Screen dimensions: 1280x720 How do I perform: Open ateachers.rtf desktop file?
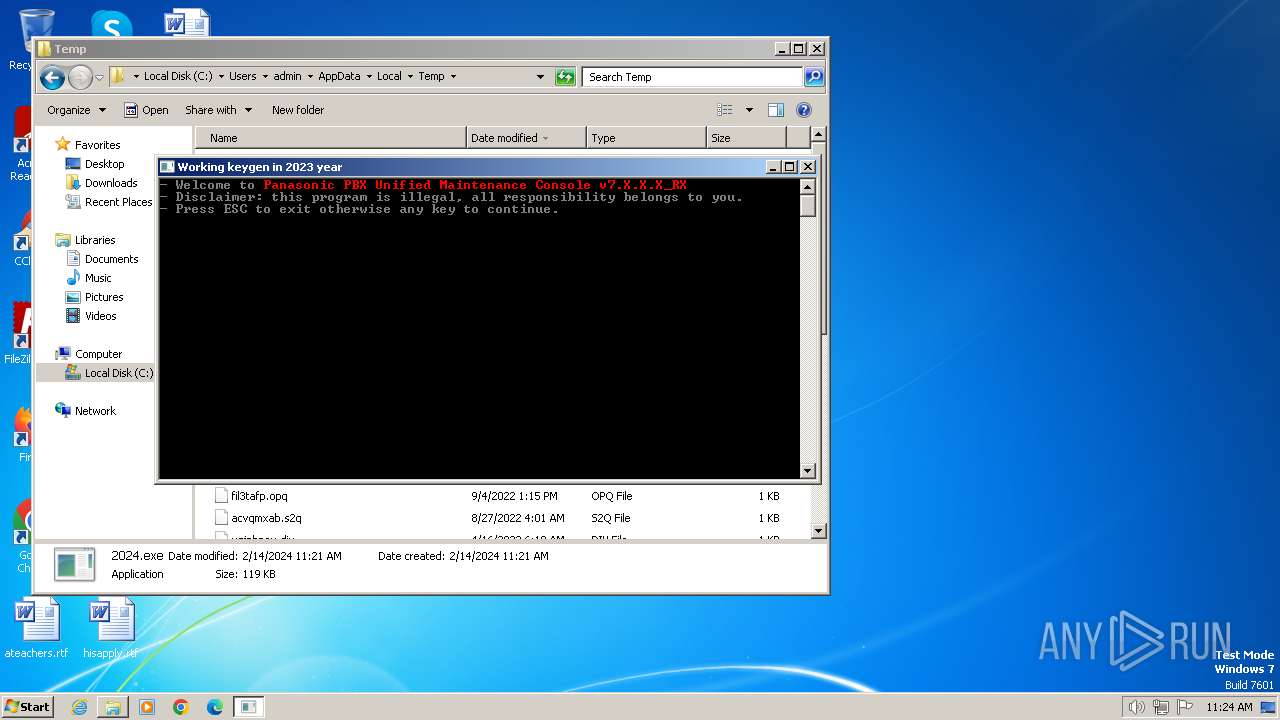tap(36, 629)
